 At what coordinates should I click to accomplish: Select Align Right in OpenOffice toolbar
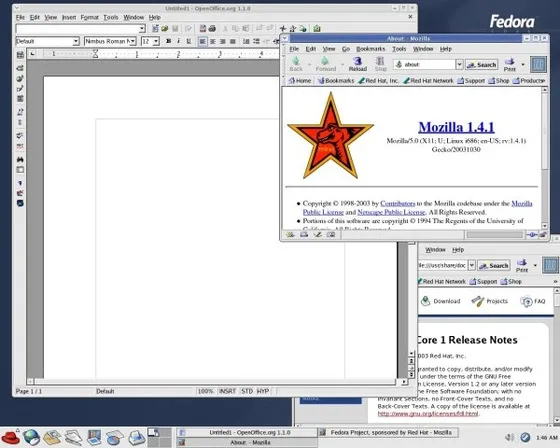click(x=222, y=41)
